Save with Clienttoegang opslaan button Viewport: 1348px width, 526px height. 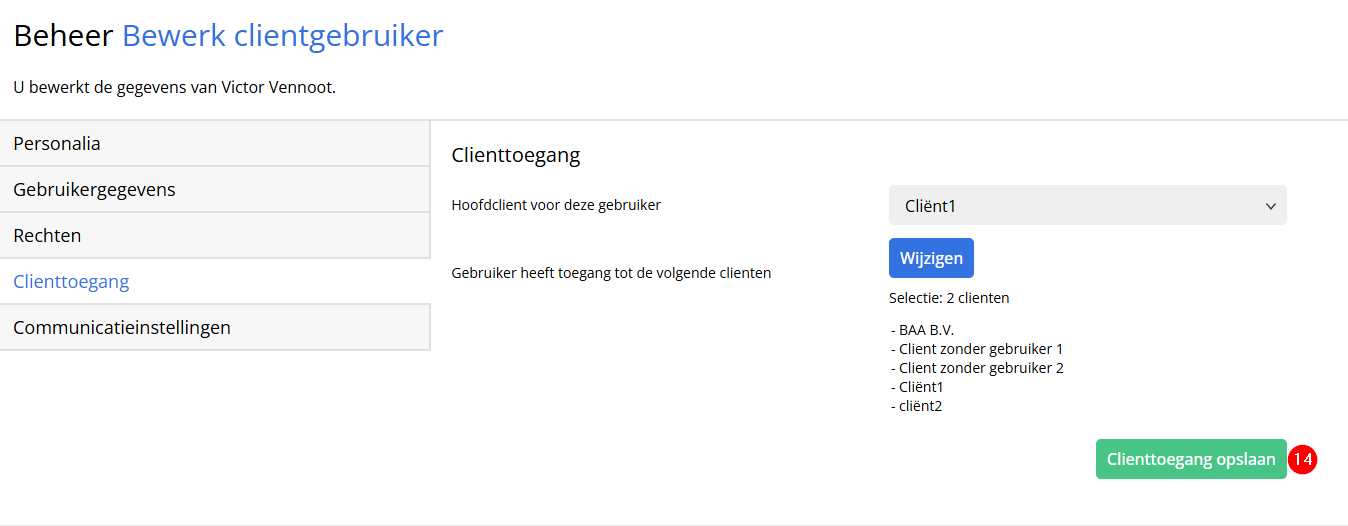[1191, 459]
